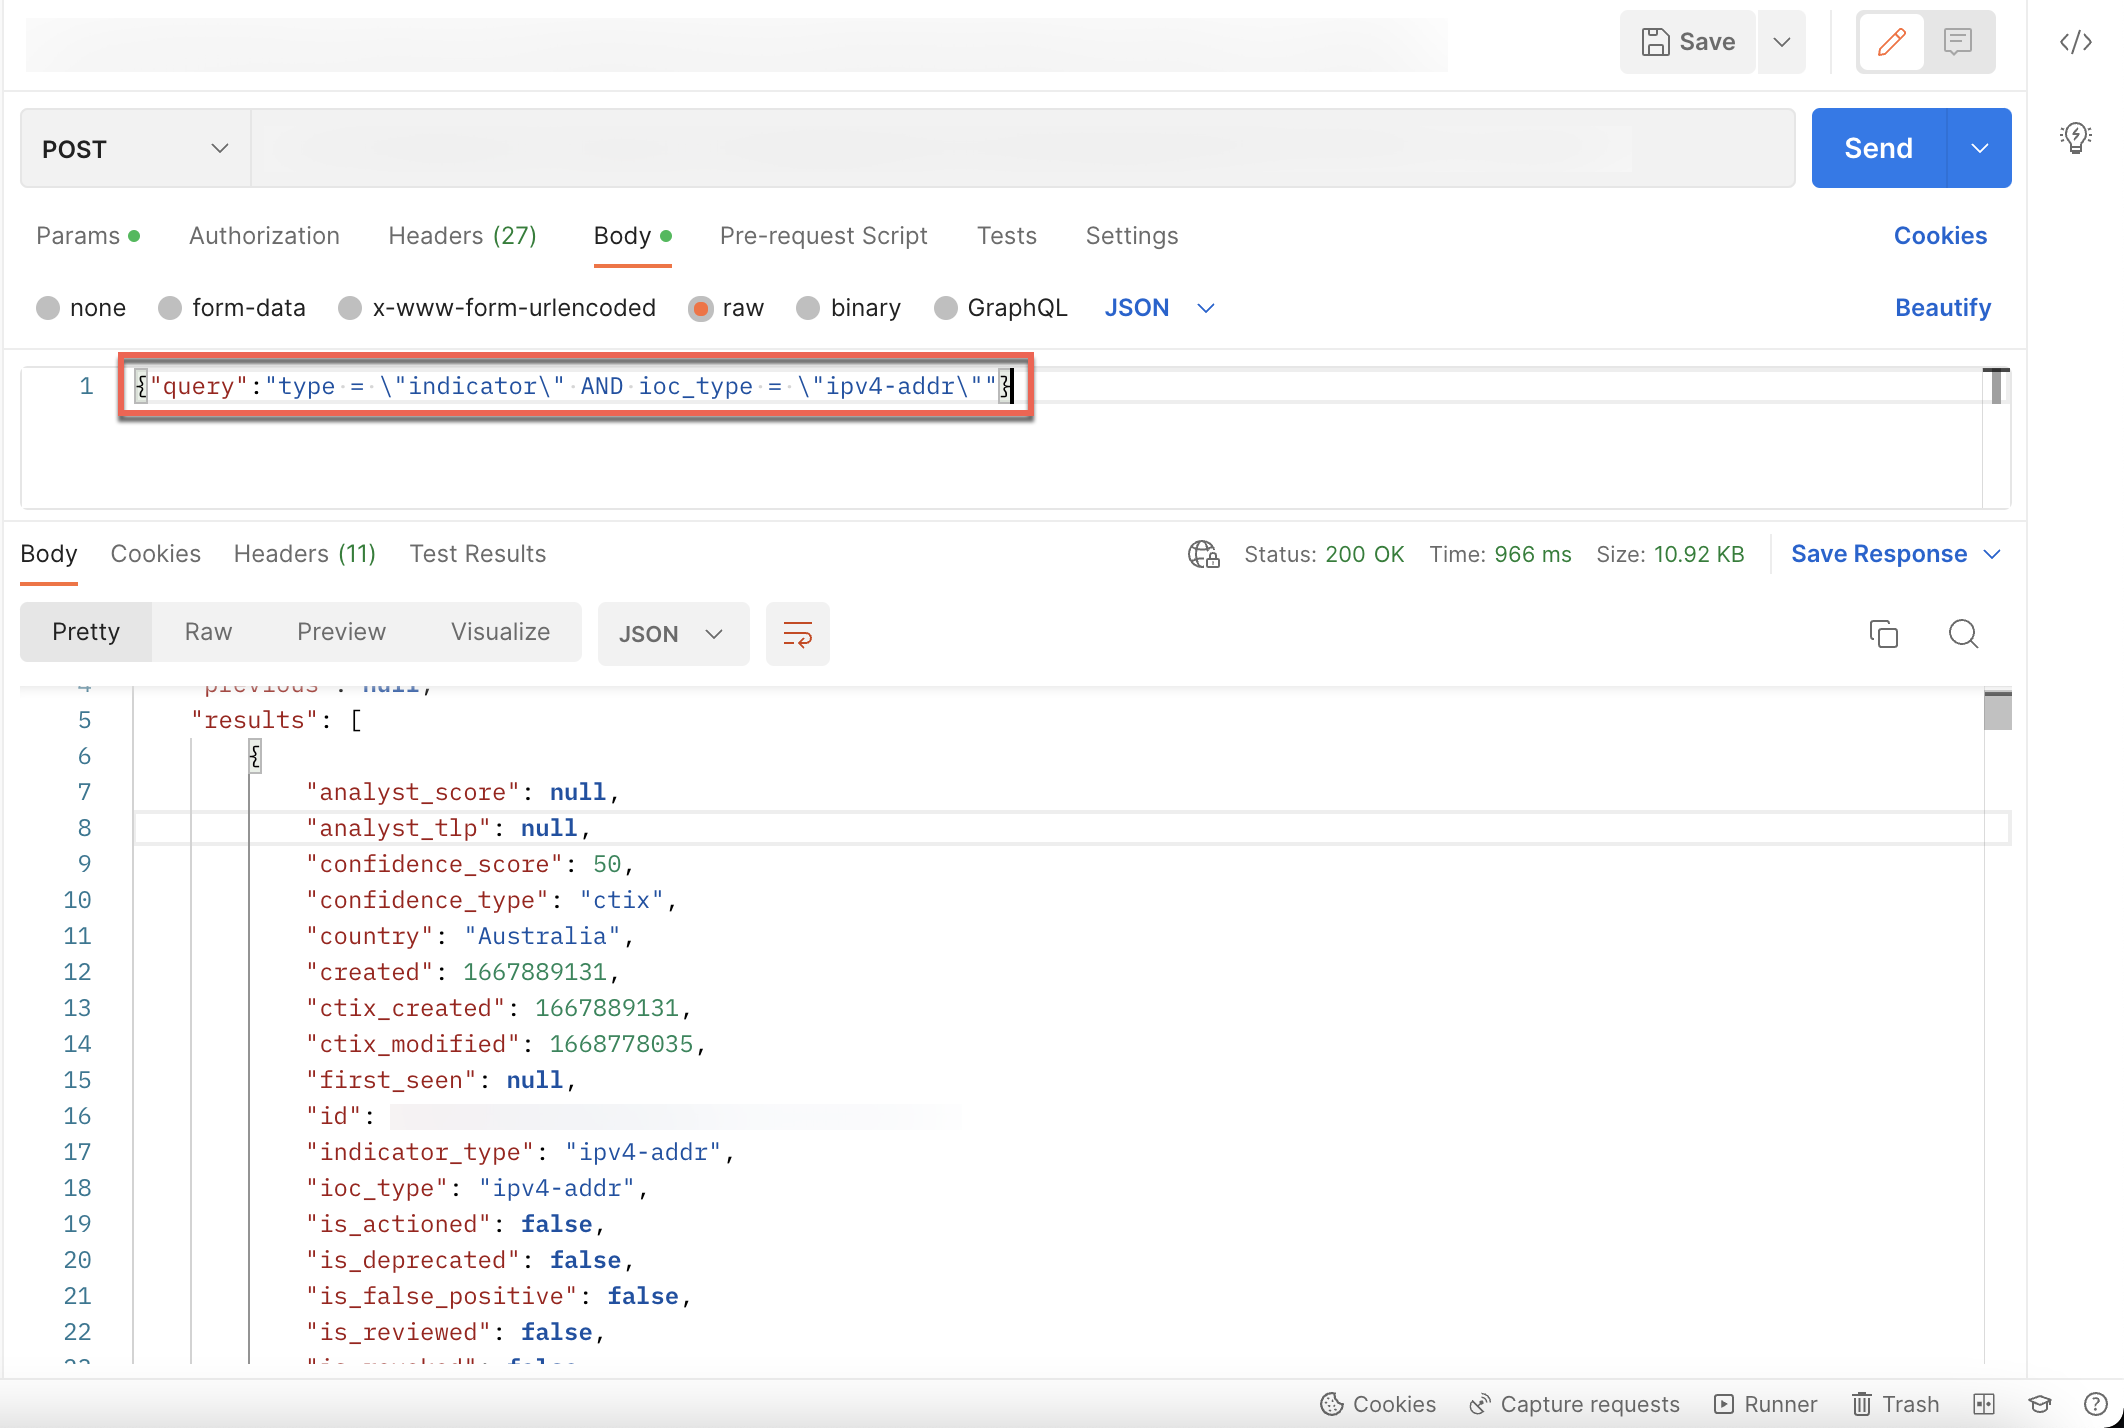Open the Bootcamp graduation cap icon
The image size is (2124, 1428).
[2040, 1404]
